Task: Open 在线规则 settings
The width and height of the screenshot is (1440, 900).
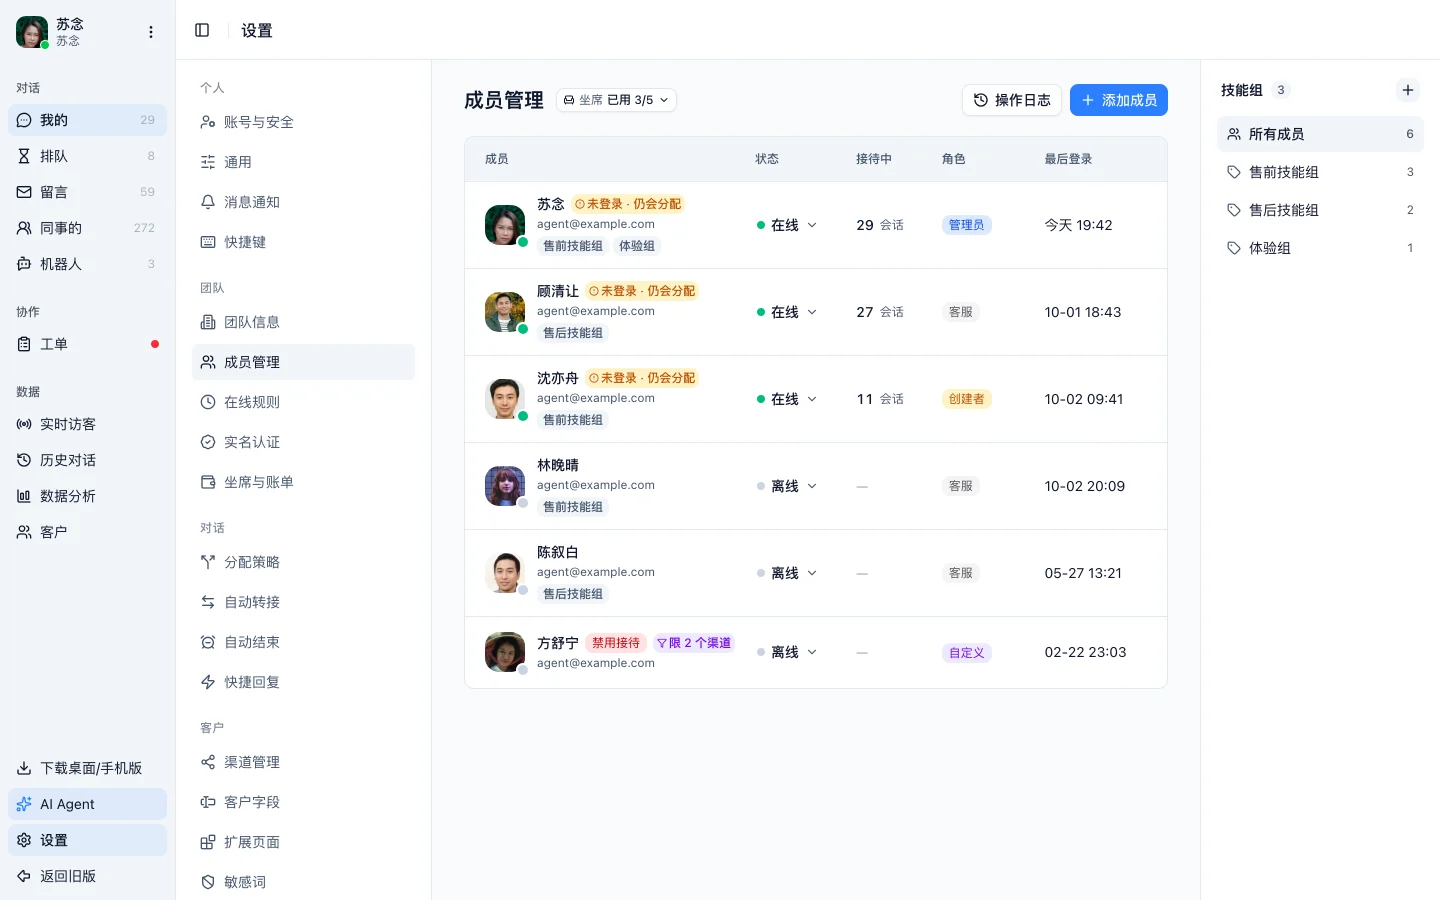Action: pyautogui.click(x=303, y=402)
